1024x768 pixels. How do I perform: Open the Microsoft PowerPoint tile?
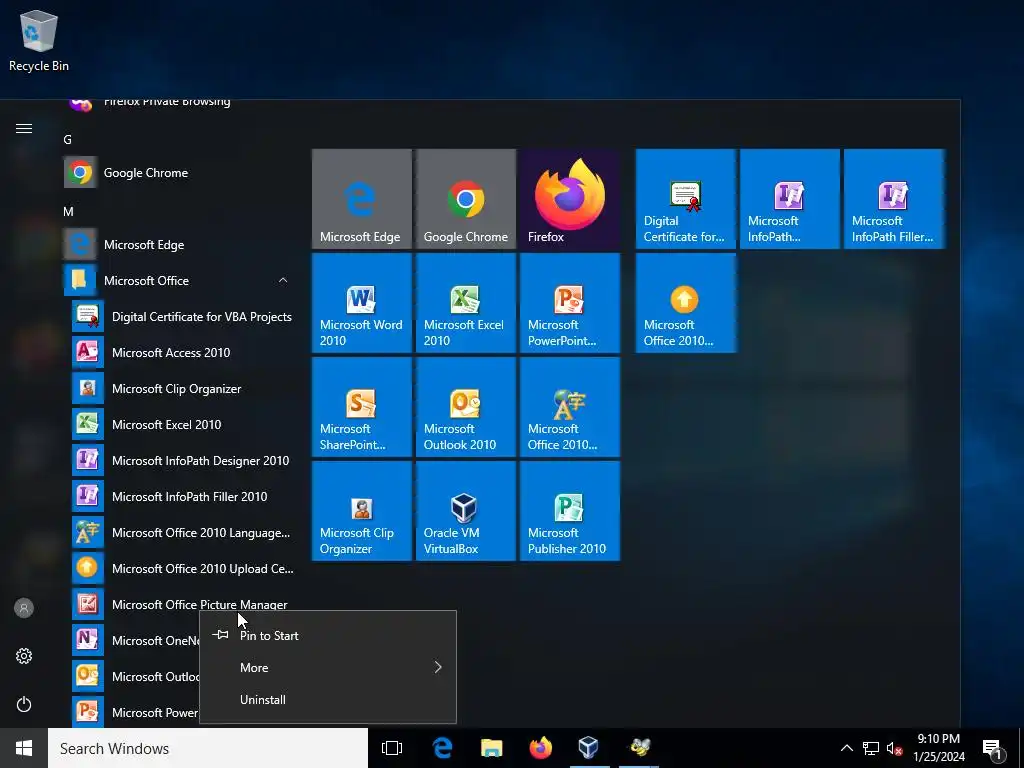point(569,303)
